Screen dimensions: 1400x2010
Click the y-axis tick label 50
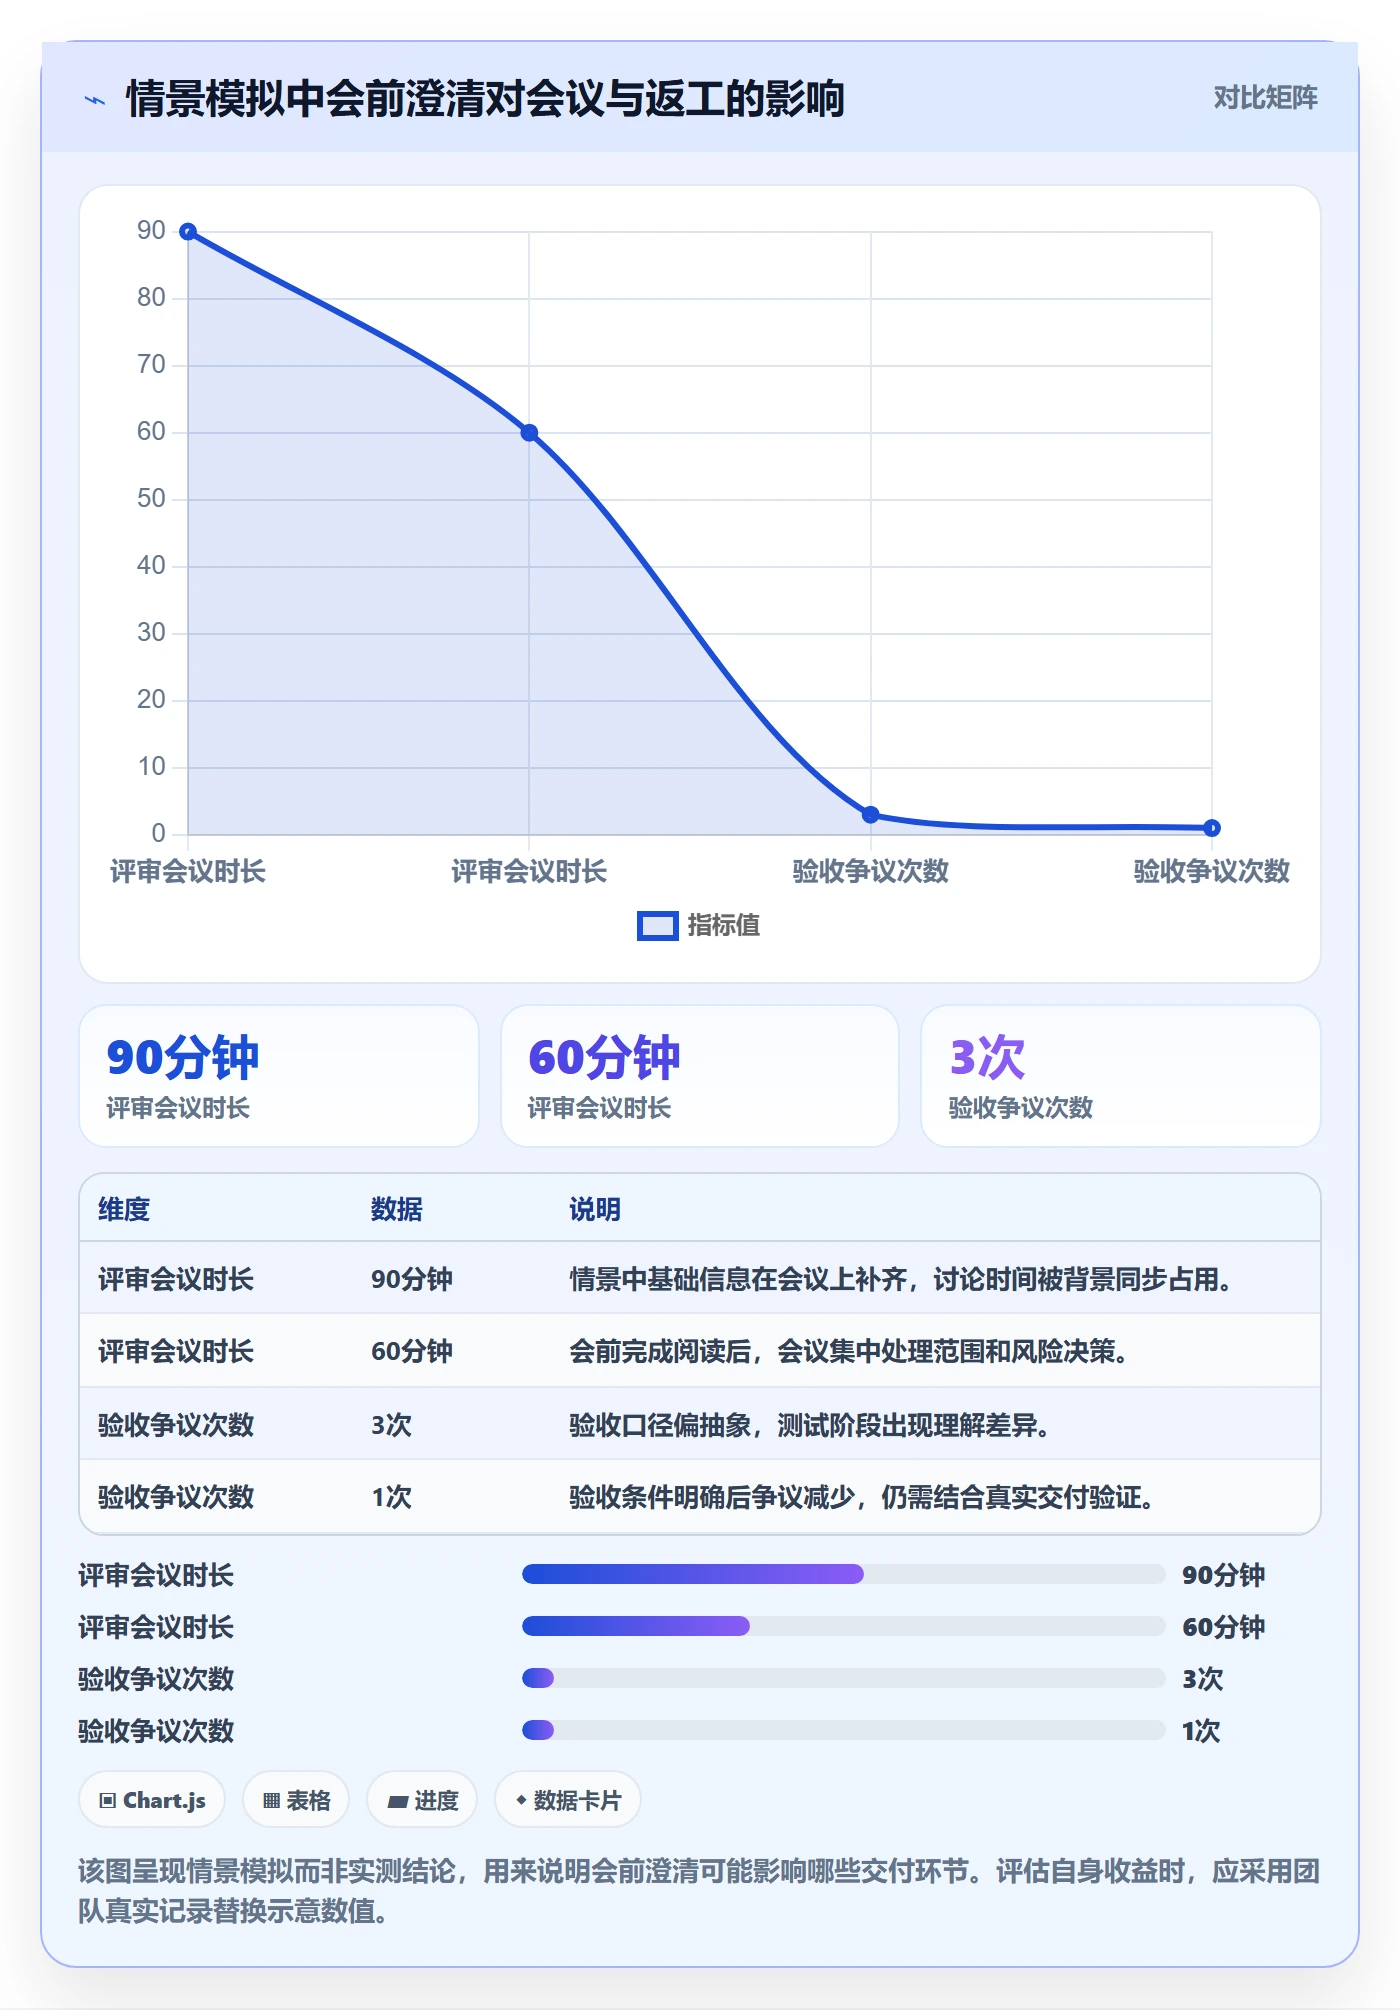(x=151, y=499)
